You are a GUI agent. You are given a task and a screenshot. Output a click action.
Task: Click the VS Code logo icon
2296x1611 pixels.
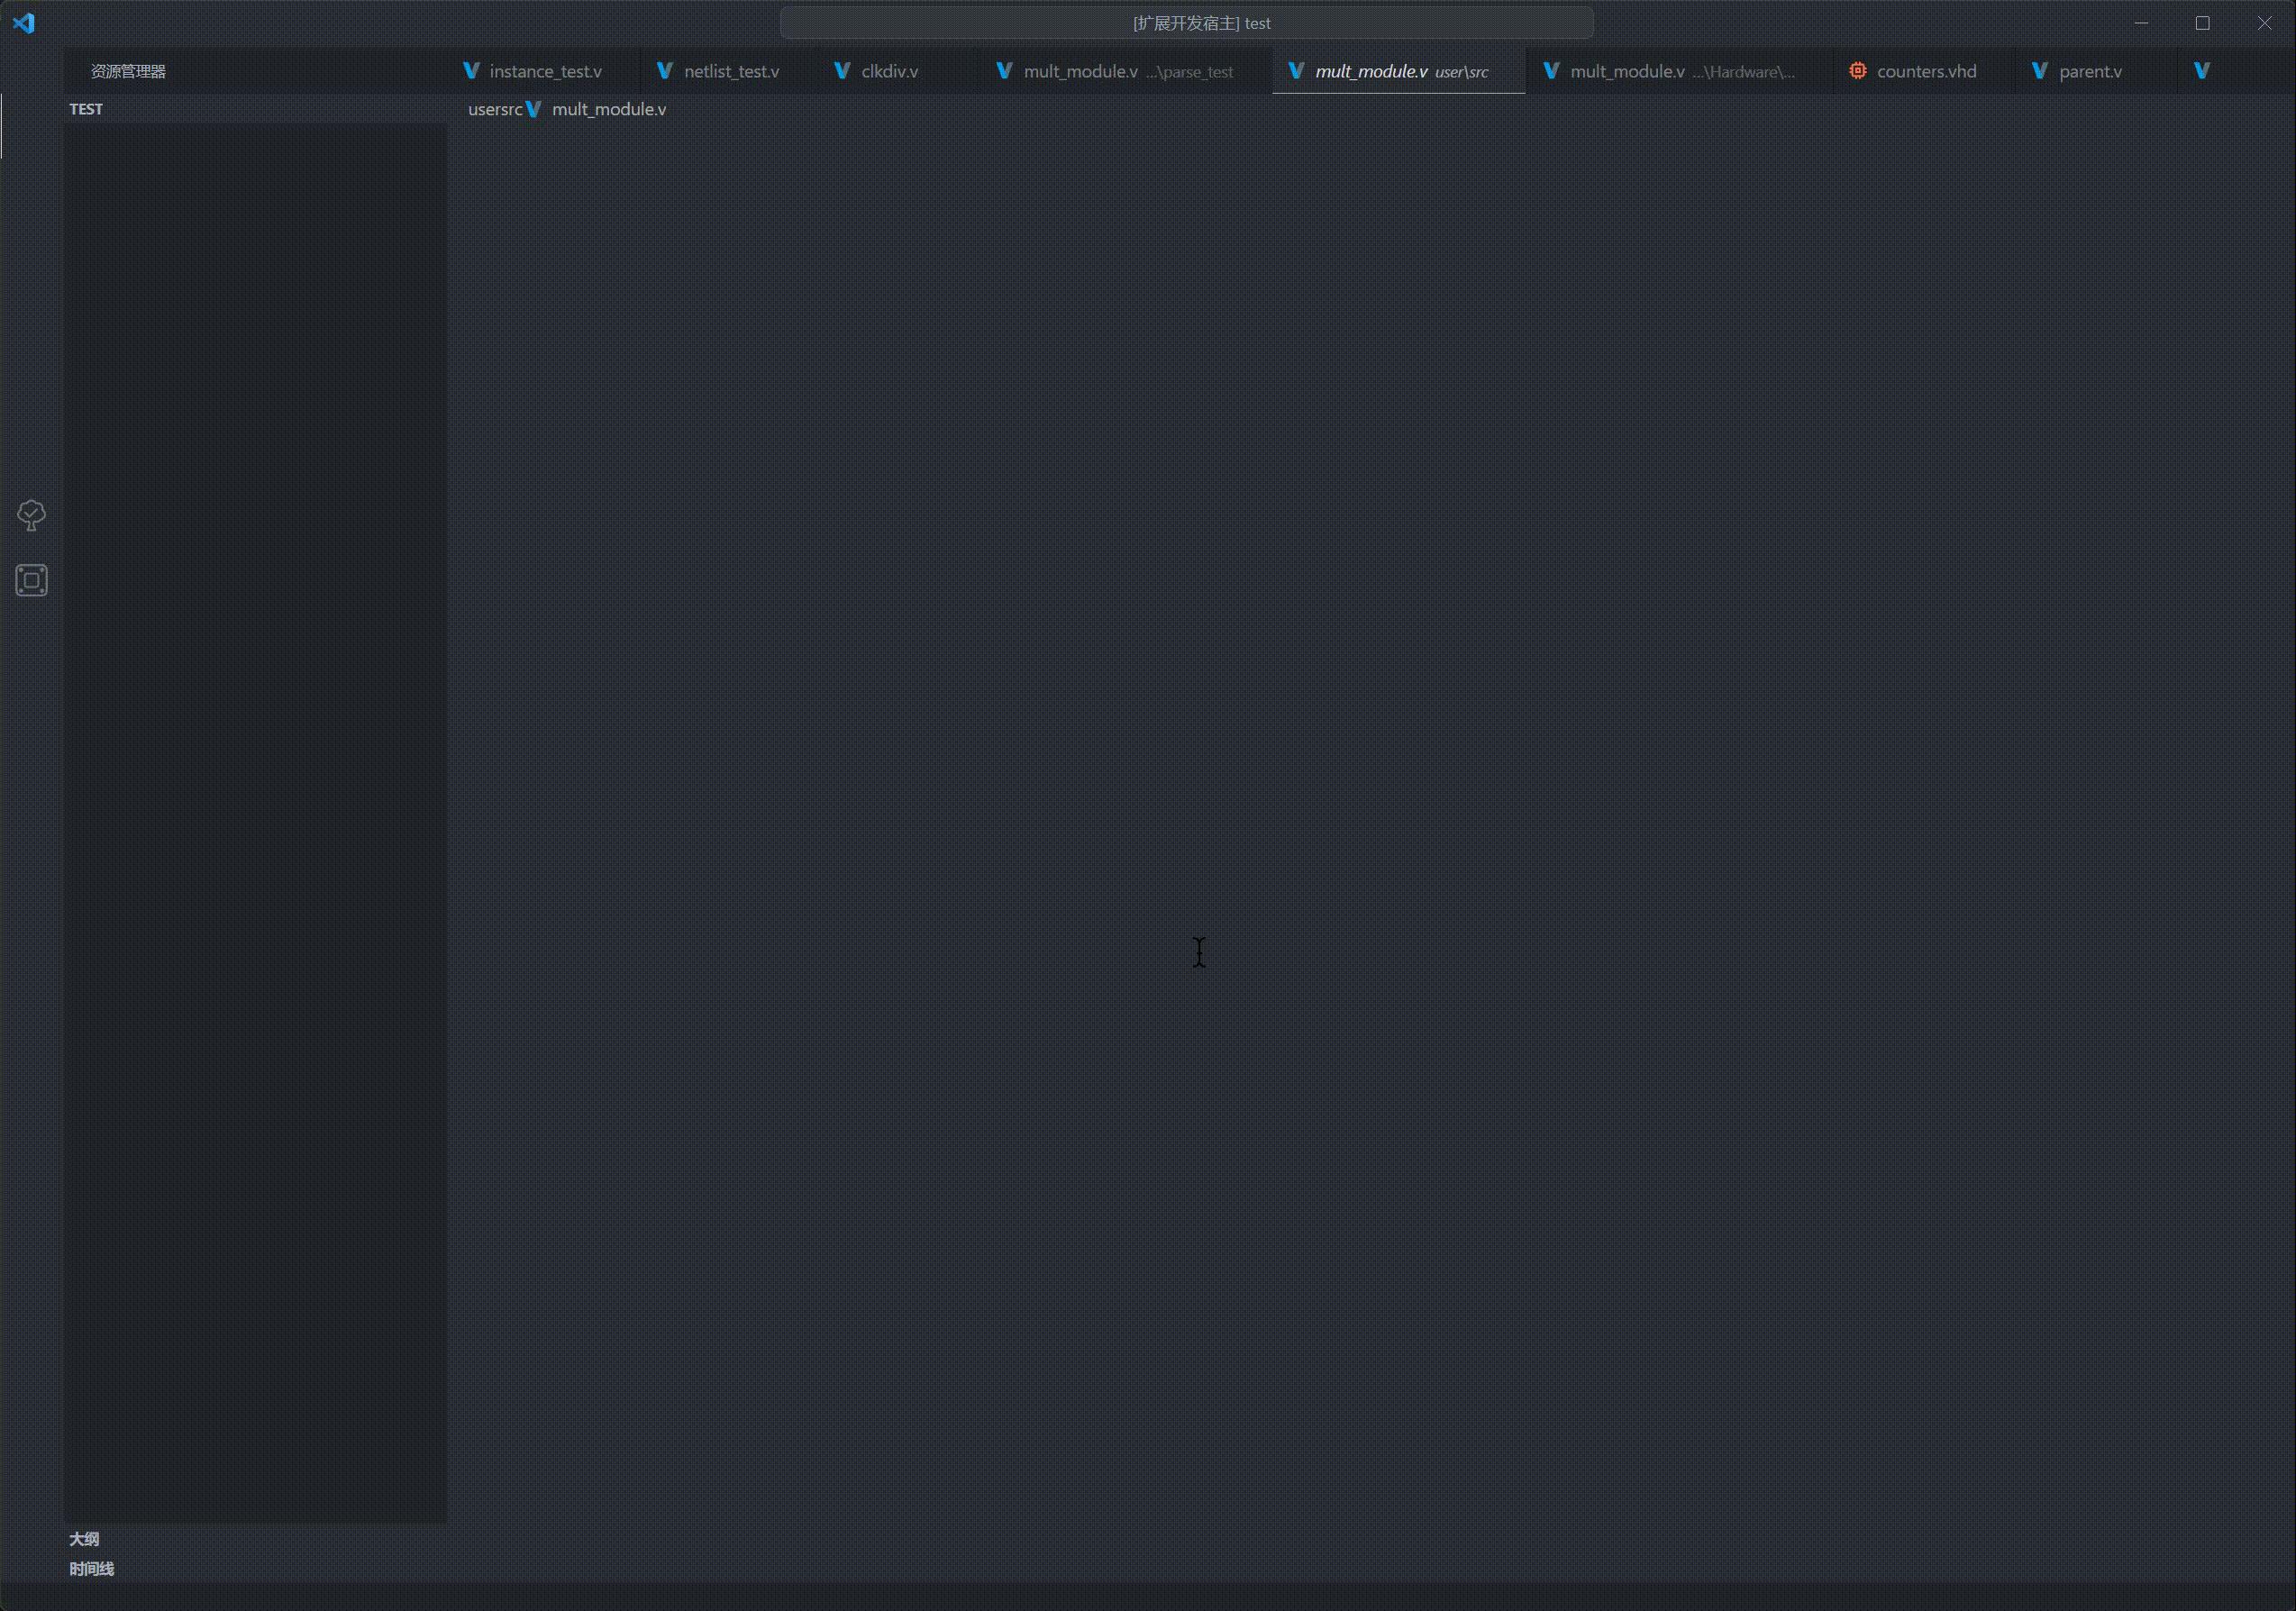point(24,23)
